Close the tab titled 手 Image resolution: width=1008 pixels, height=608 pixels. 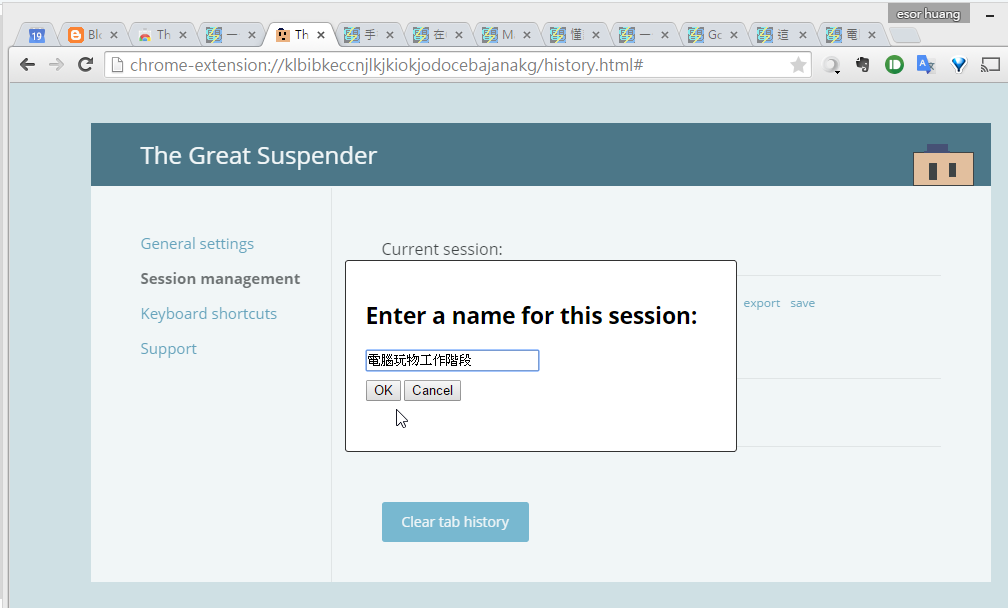(390, 35)
